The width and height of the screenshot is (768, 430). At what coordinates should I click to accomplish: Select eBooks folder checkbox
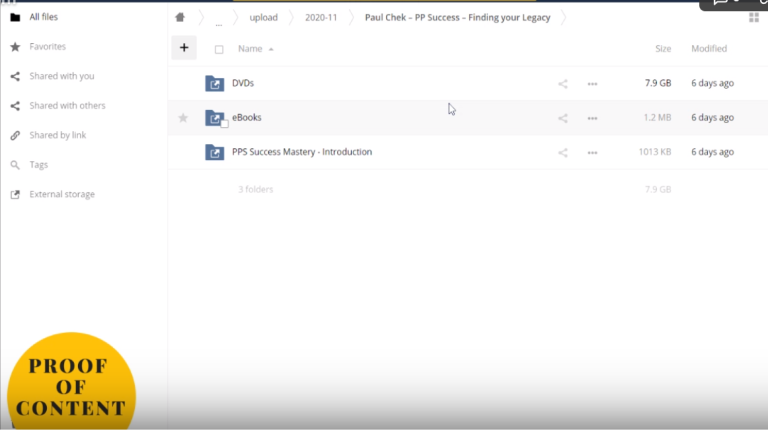coord(224,124)
